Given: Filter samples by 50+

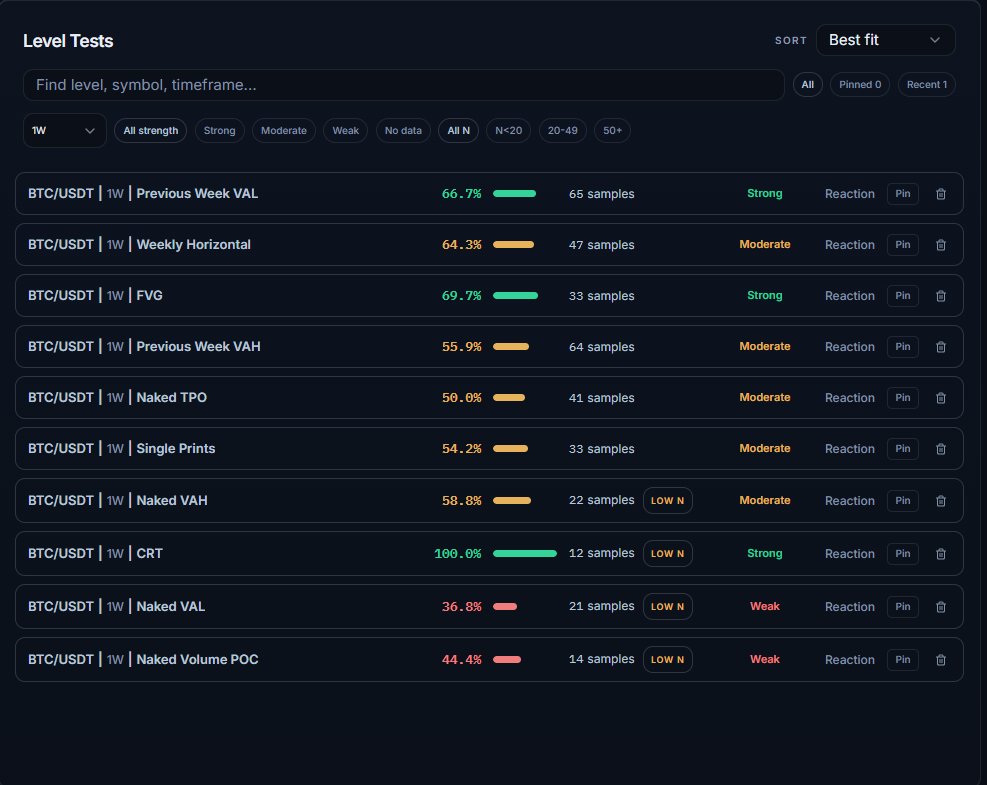Looking at the screenshot, I should click(612, 130).
